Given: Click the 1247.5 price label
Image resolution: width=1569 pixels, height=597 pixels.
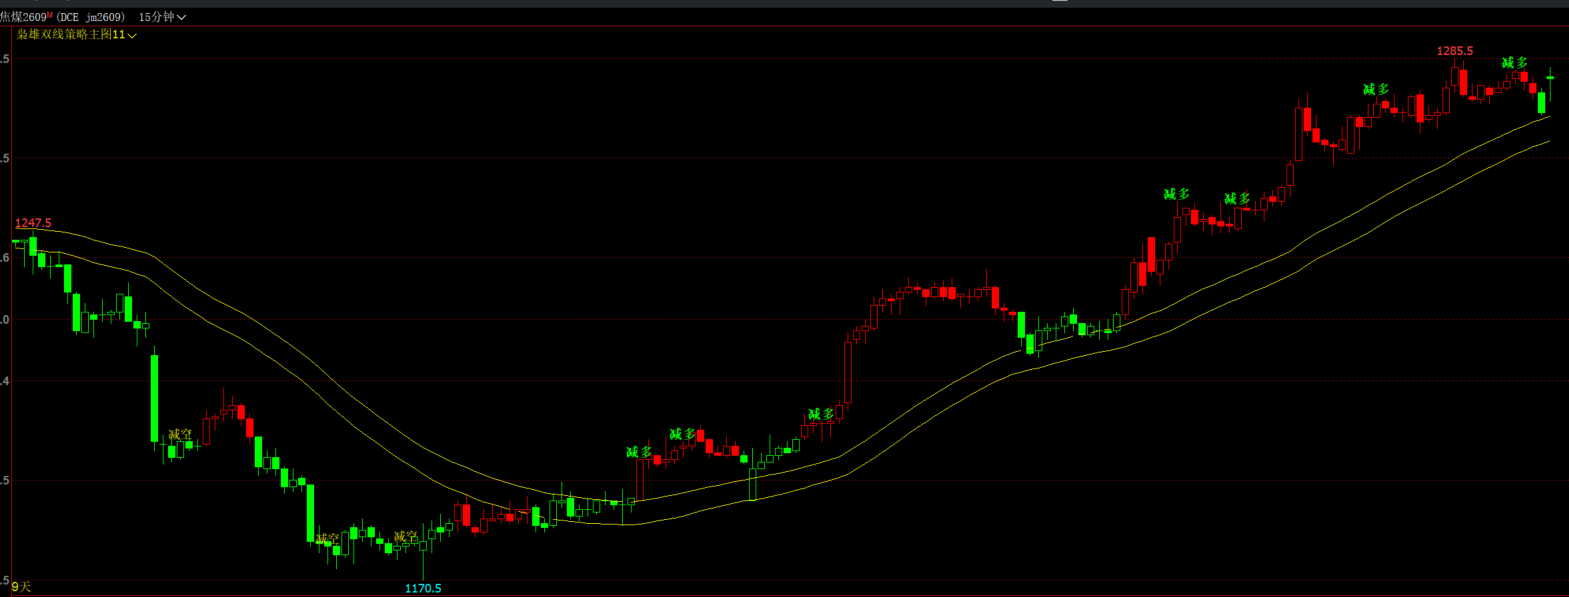Looking at the screenshot, I should point(33,223).
